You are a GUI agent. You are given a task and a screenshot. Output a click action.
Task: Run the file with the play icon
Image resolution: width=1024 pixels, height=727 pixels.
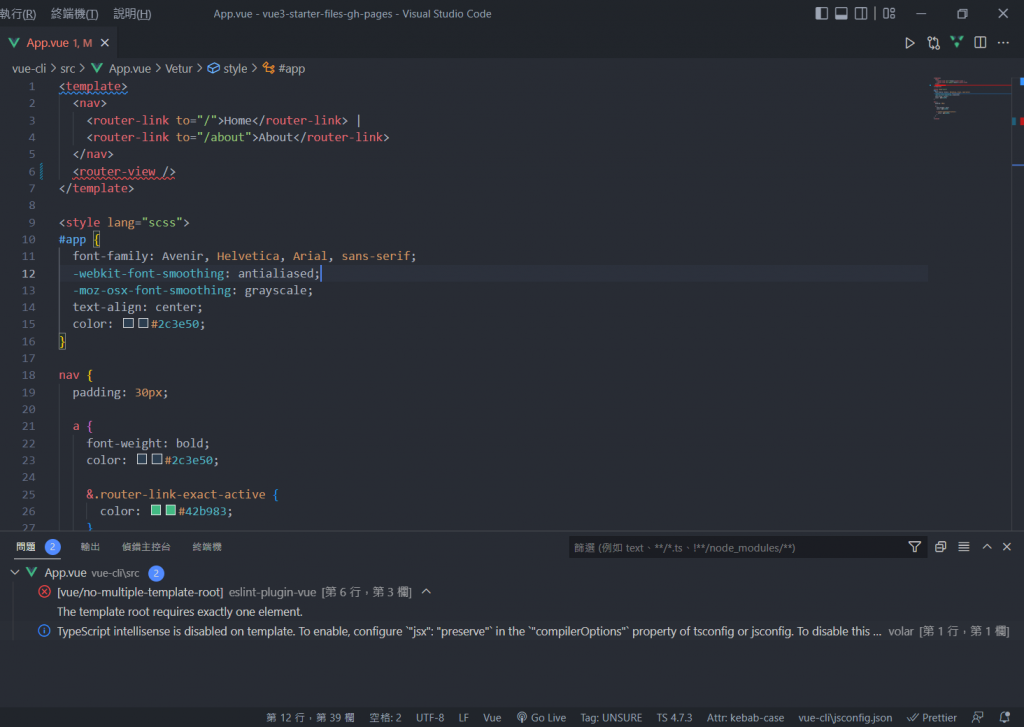pos(909,43)
